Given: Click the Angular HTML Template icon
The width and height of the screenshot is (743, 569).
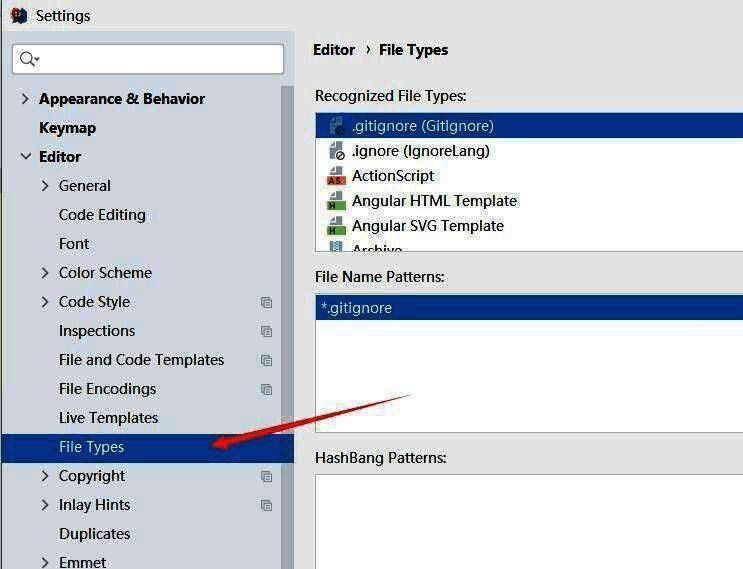Looking at the screenshot, I should [x=336, y=201].
